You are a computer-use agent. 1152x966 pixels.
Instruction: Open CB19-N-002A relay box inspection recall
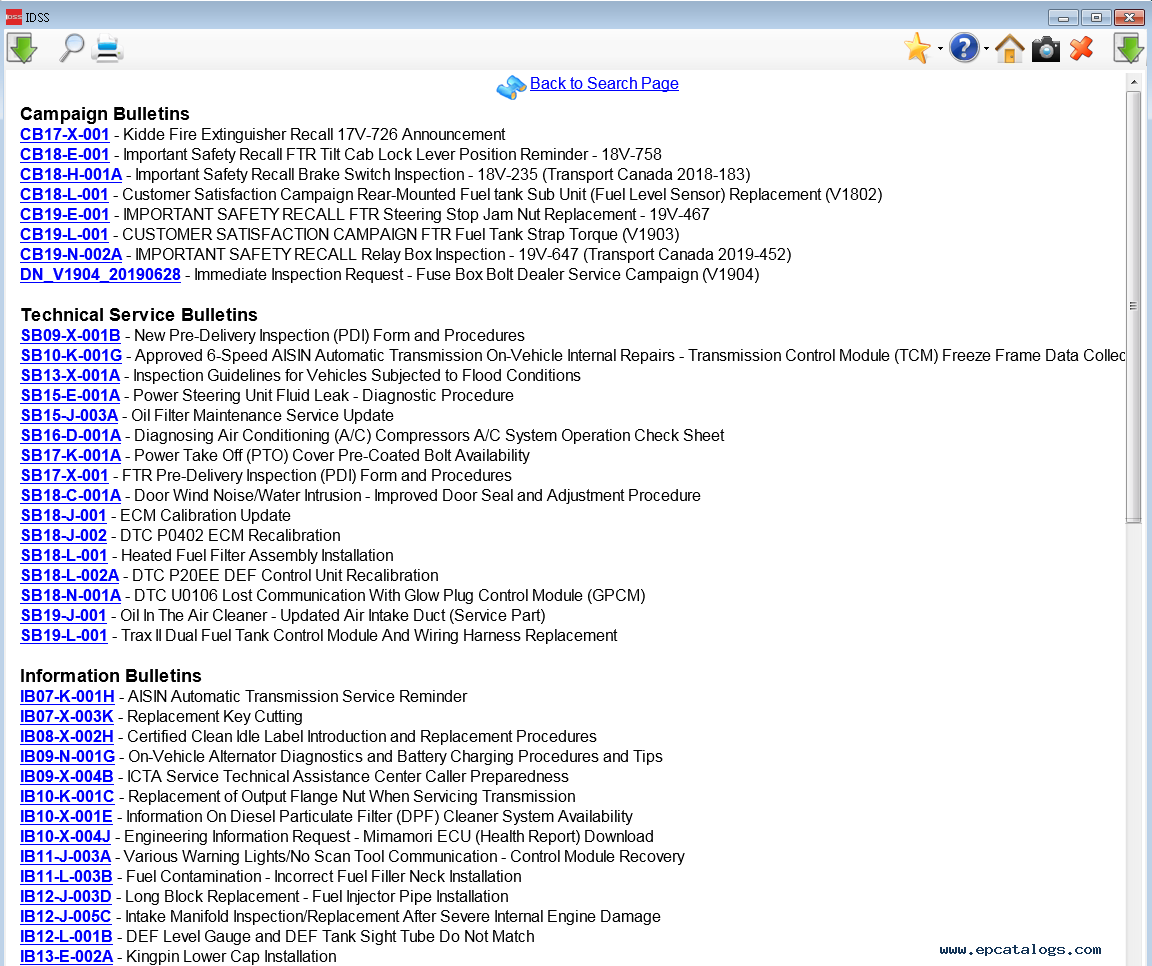tap(71, 254)
